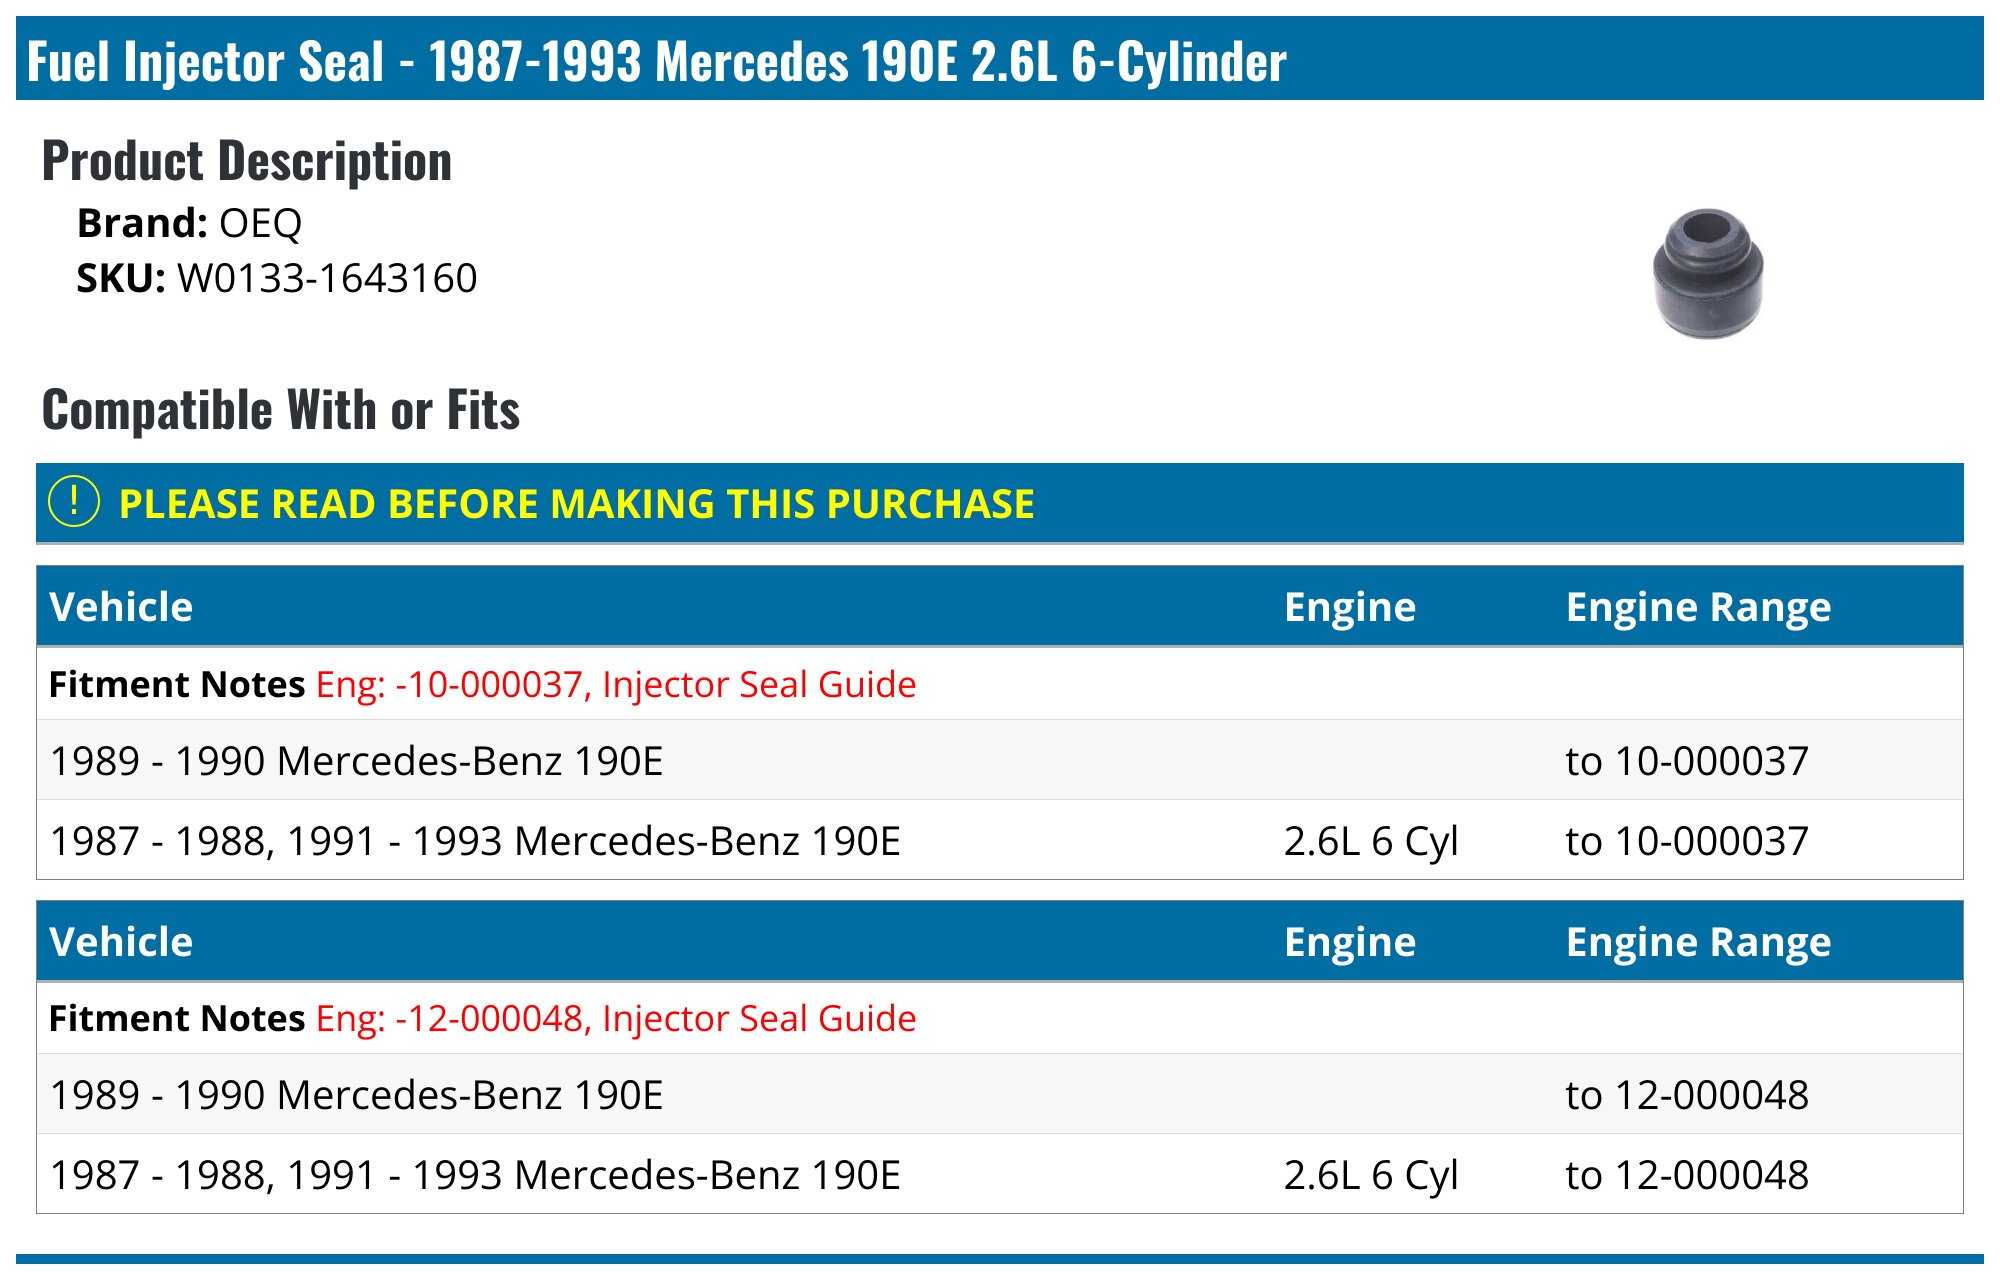This screenshot has height=1280, width=2000.
Task: Select 1987 - 1988, 1991 - 1993 row in 12-000048 table
Action: click(475, 1175)
